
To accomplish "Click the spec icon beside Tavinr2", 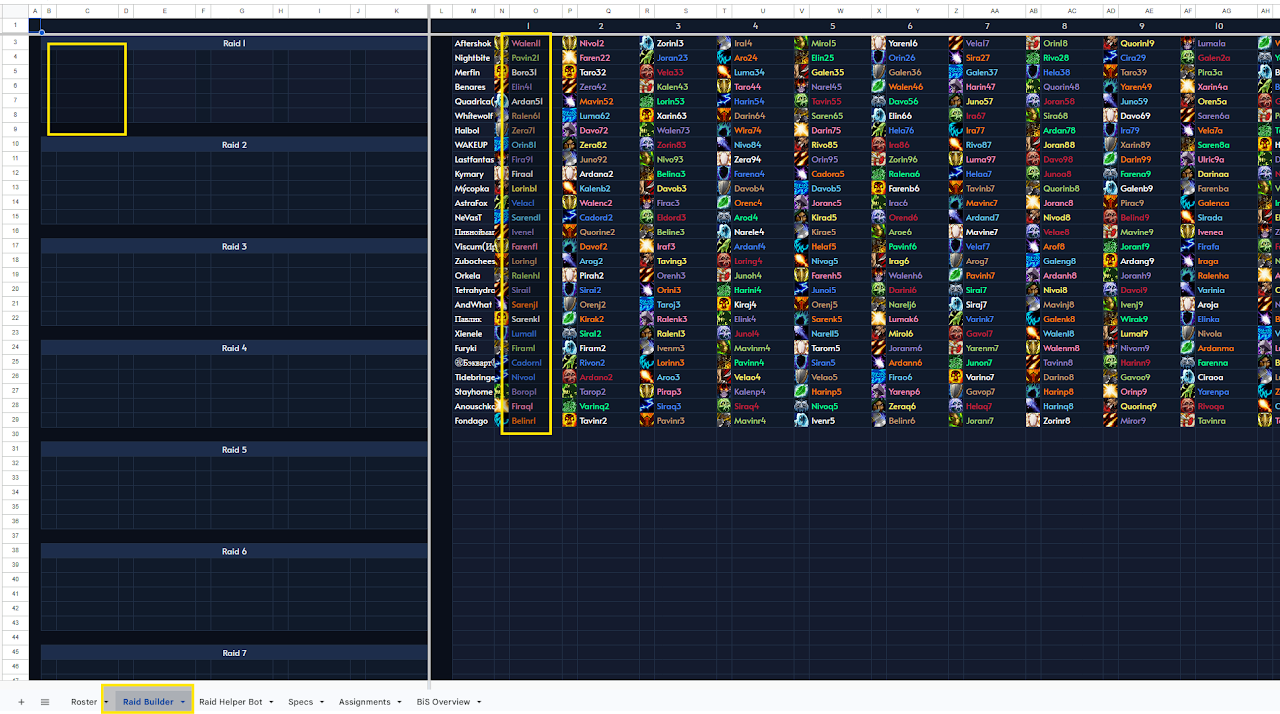I will [x=570, y=421].
